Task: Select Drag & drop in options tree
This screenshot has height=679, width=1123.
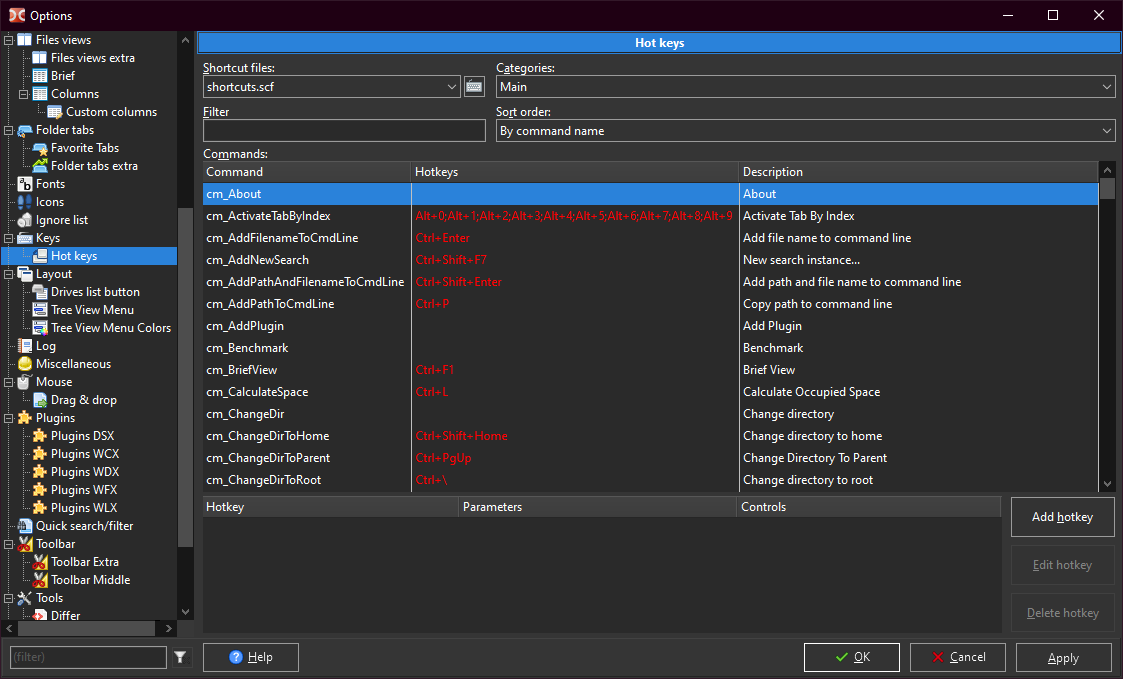Action: 83,400
